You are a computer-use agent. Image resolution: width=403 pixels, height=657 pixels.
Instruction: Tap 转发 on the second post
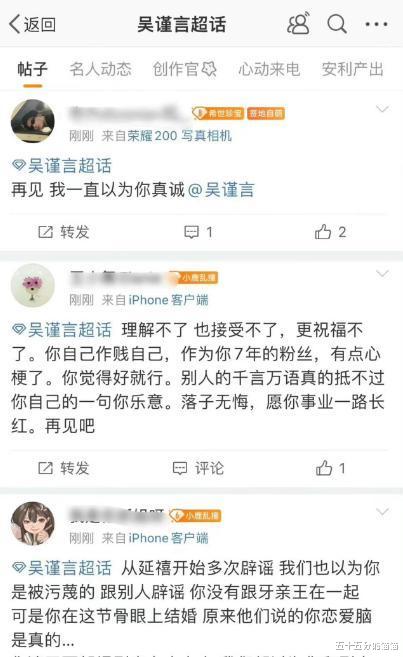coord(64,468)
